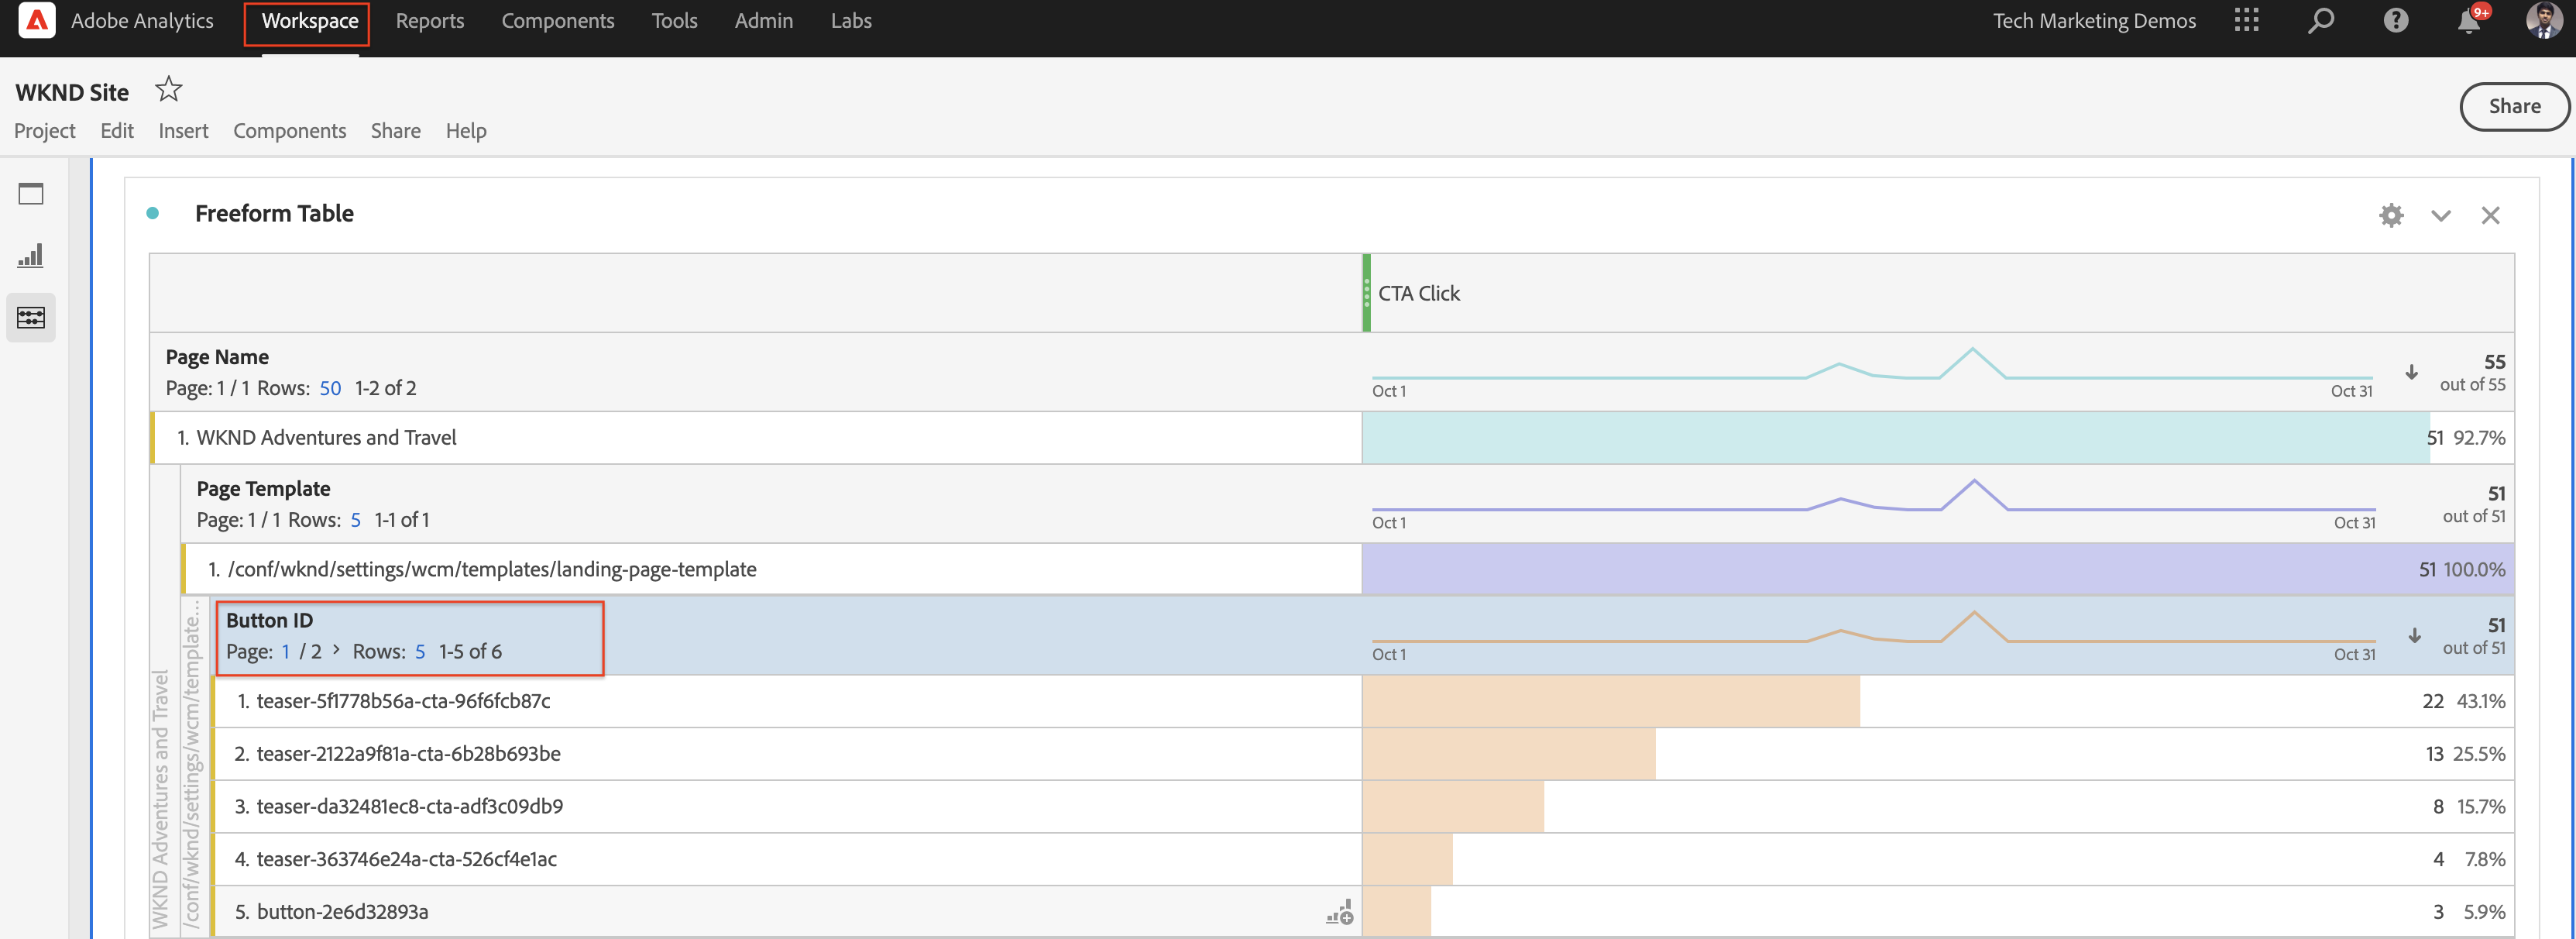The height and width of the screenshot is (939, 2576).
Task: Click the Share button
Action: [x=2513, y=106]
